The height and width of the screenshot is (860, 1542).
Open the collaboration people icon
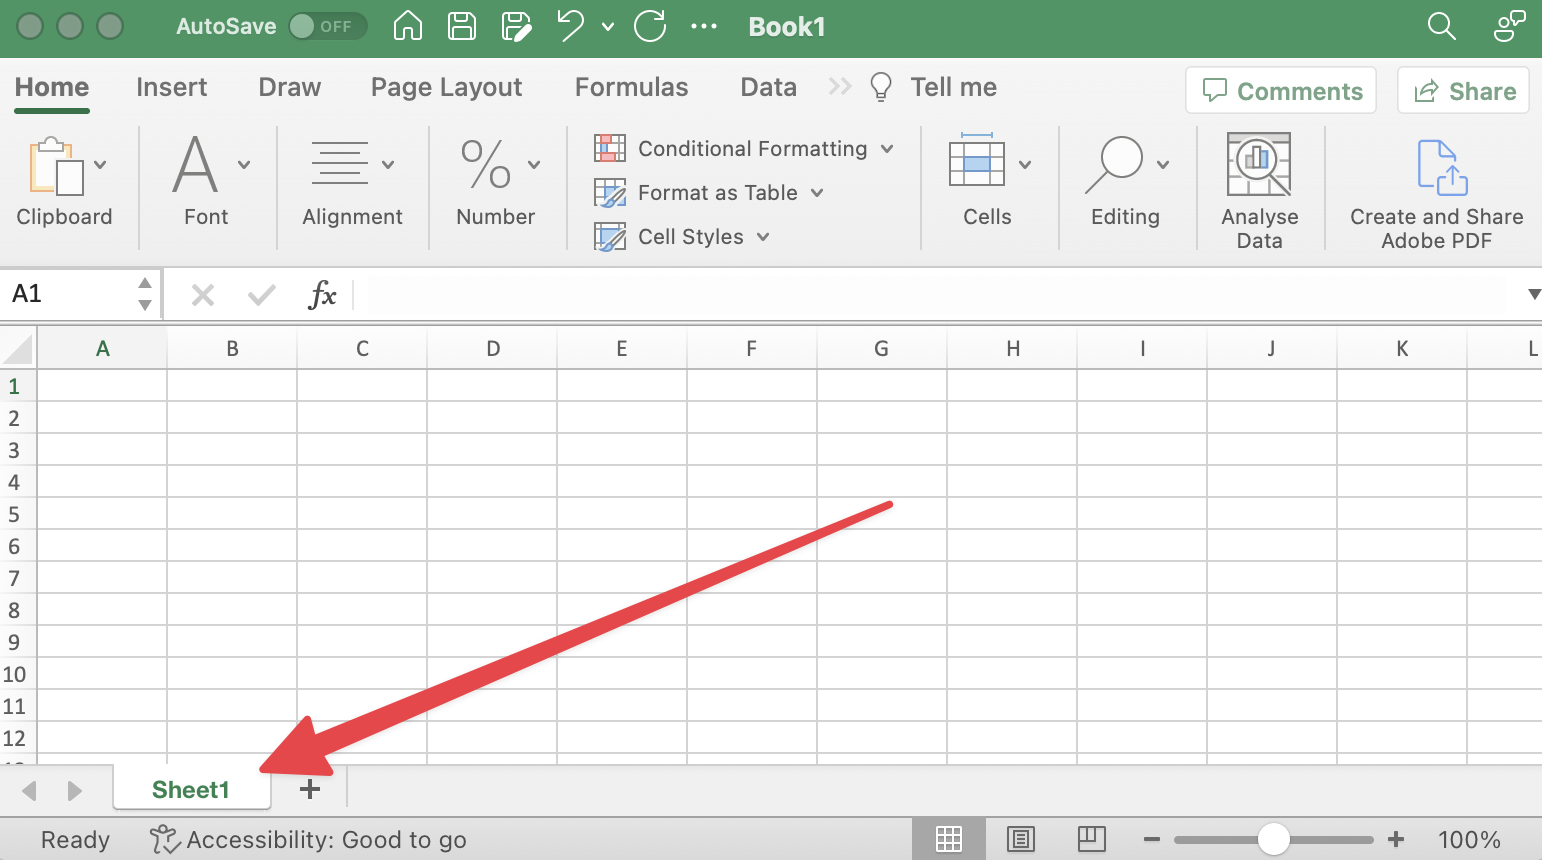[1509, 26]
